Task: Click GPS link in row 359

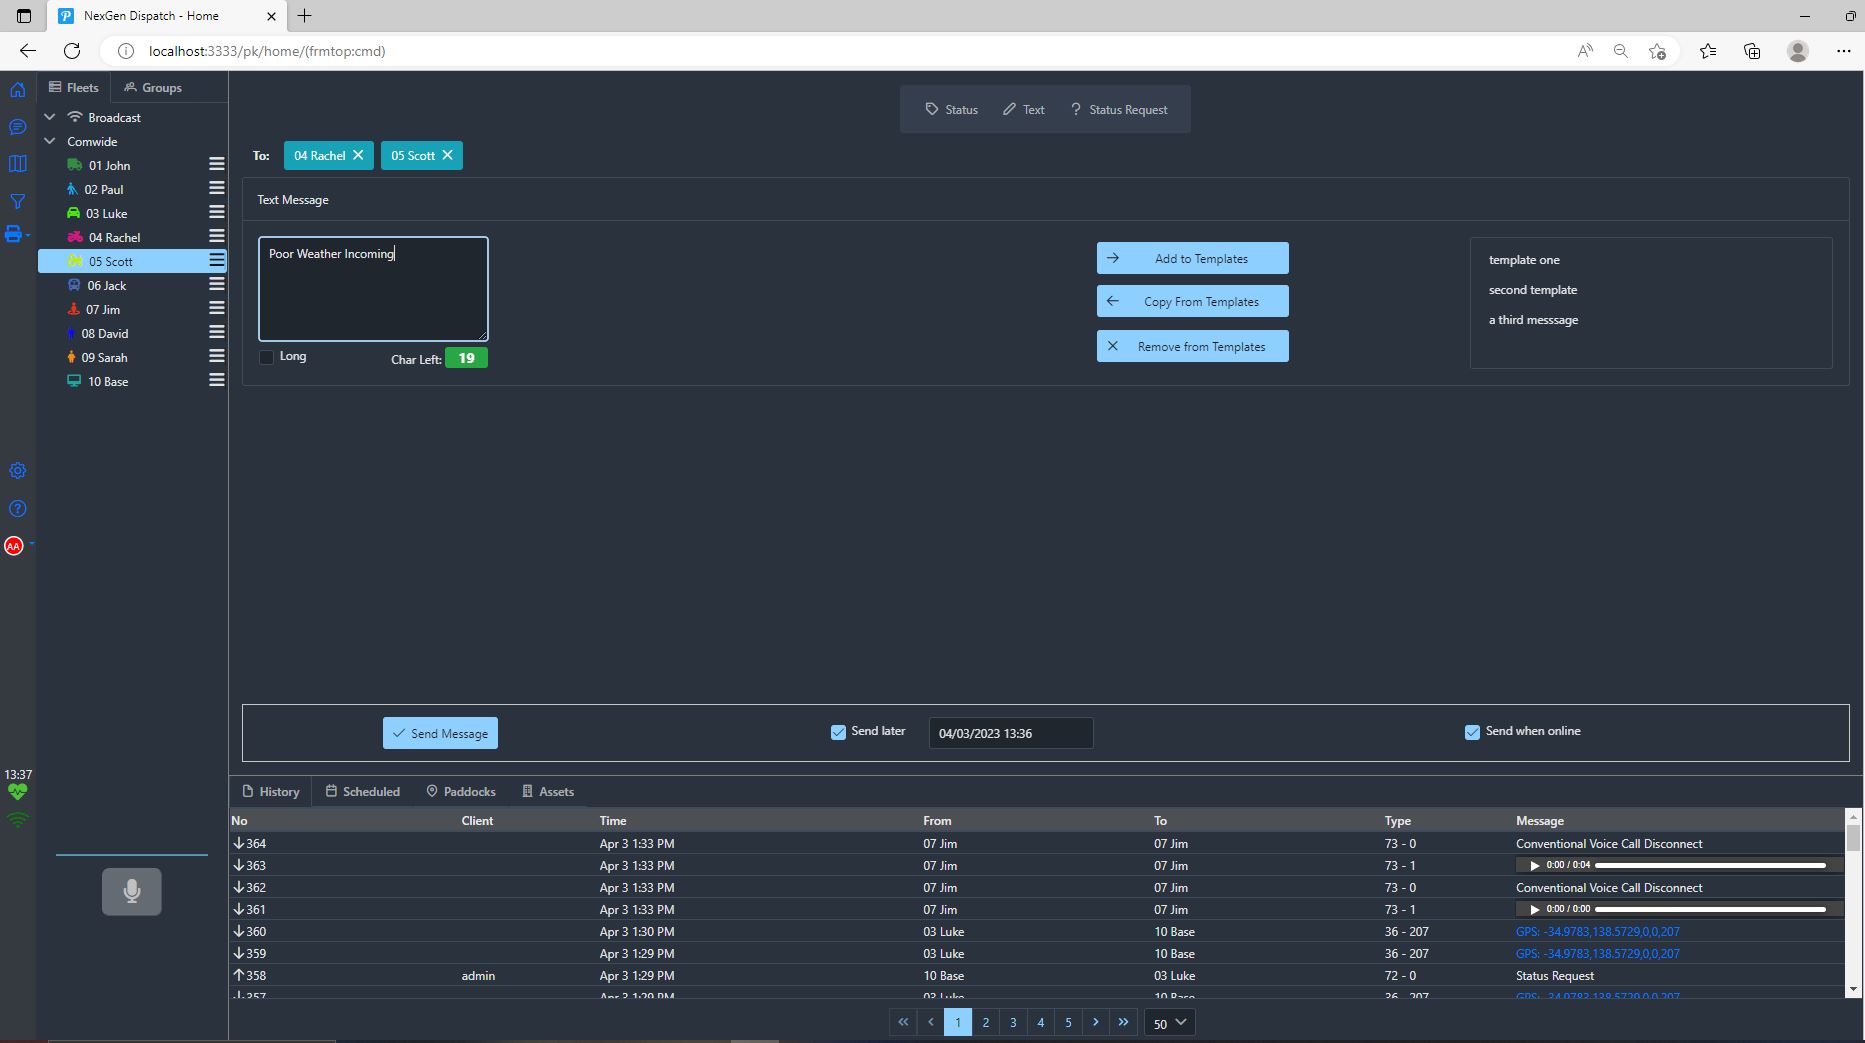Action: (1597, 953)
